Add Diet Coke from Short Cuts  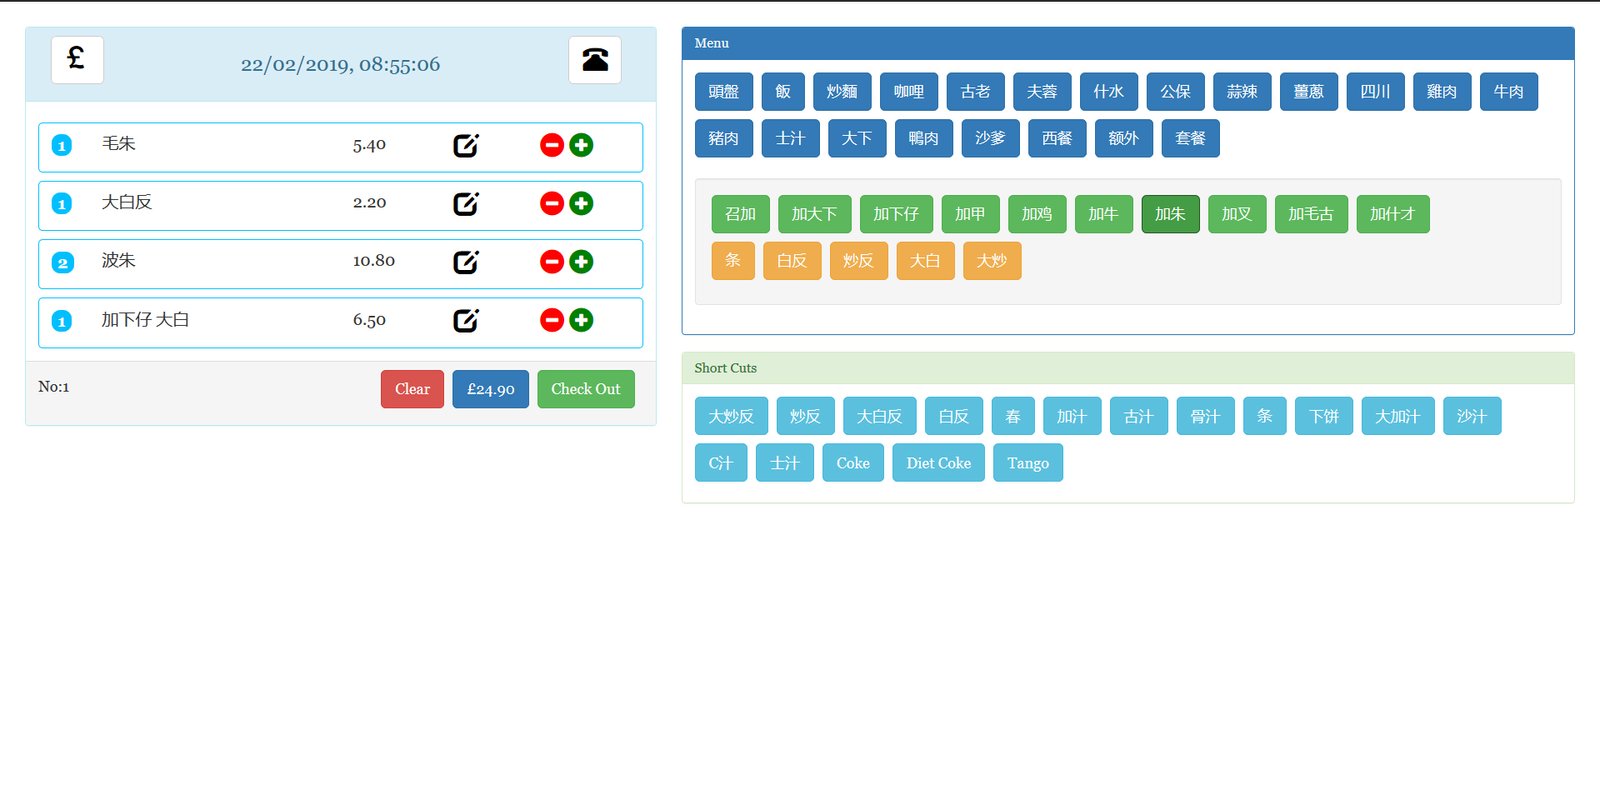(938, 463)
